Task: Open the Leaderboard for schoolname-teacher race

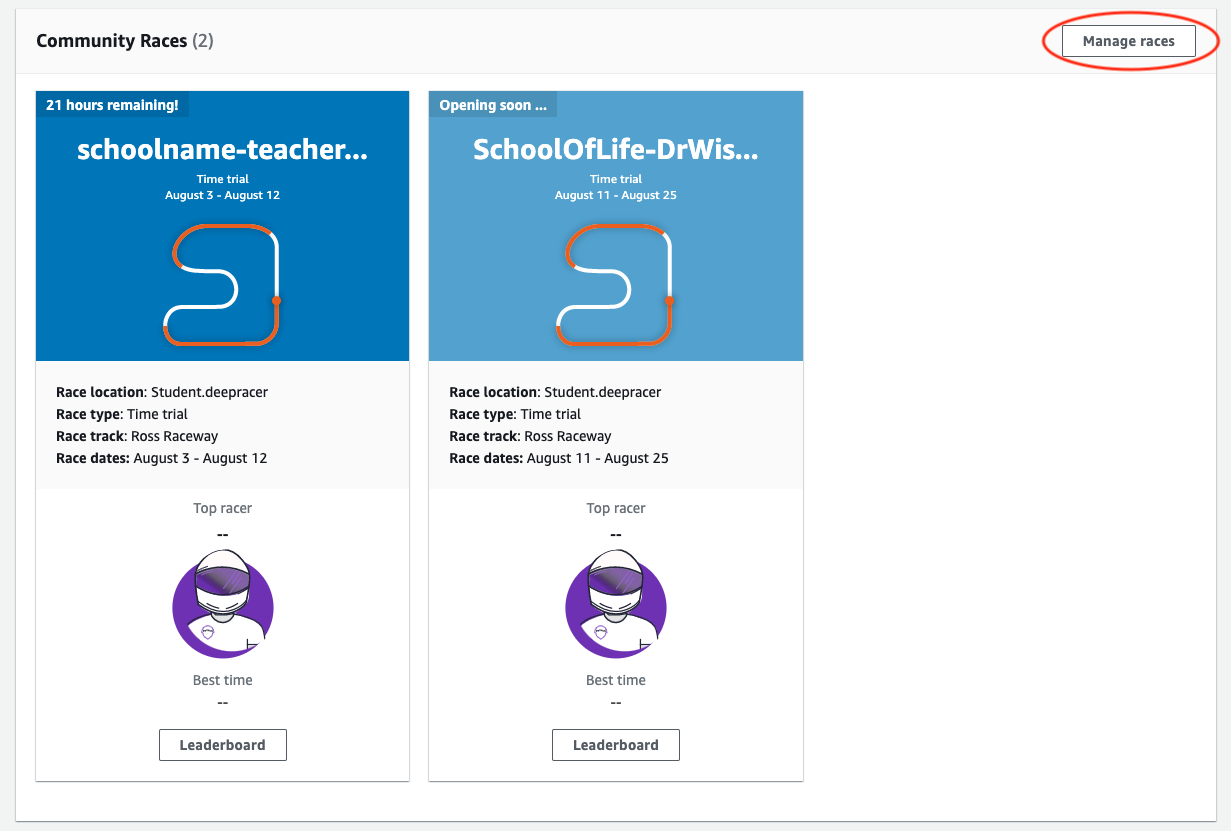Action: point(222,744)
